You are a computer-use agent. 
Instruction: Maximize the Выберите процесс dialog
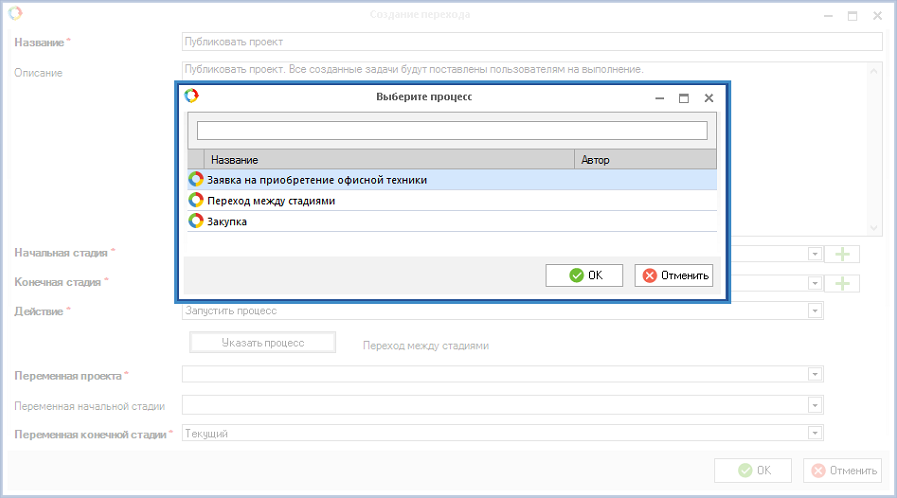click(x=684, y=98)
